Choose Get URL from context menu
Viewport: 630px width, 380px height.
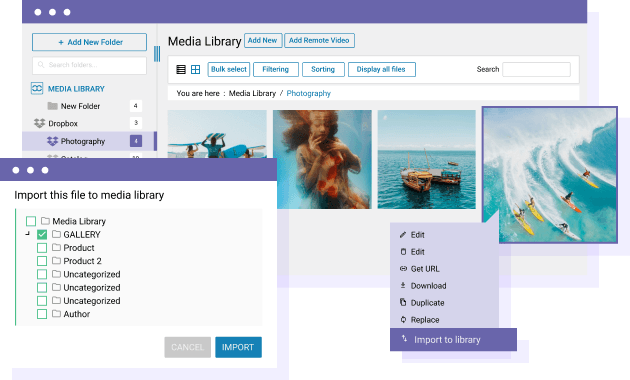click(444, 268)
